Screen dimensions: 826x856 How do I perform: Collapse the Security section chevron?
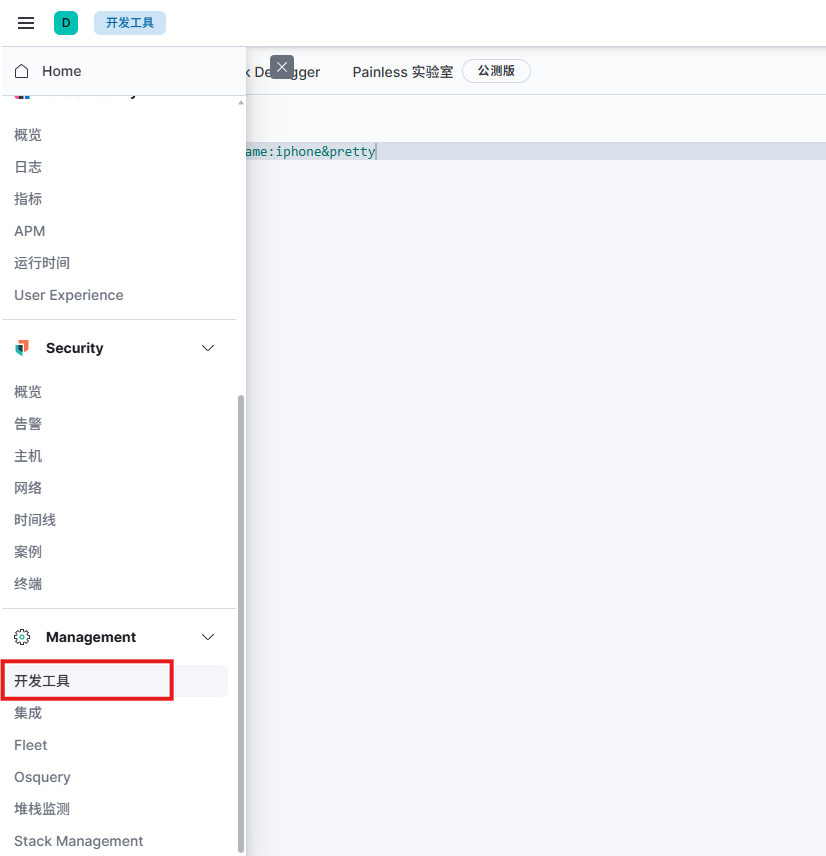point(208,348)
